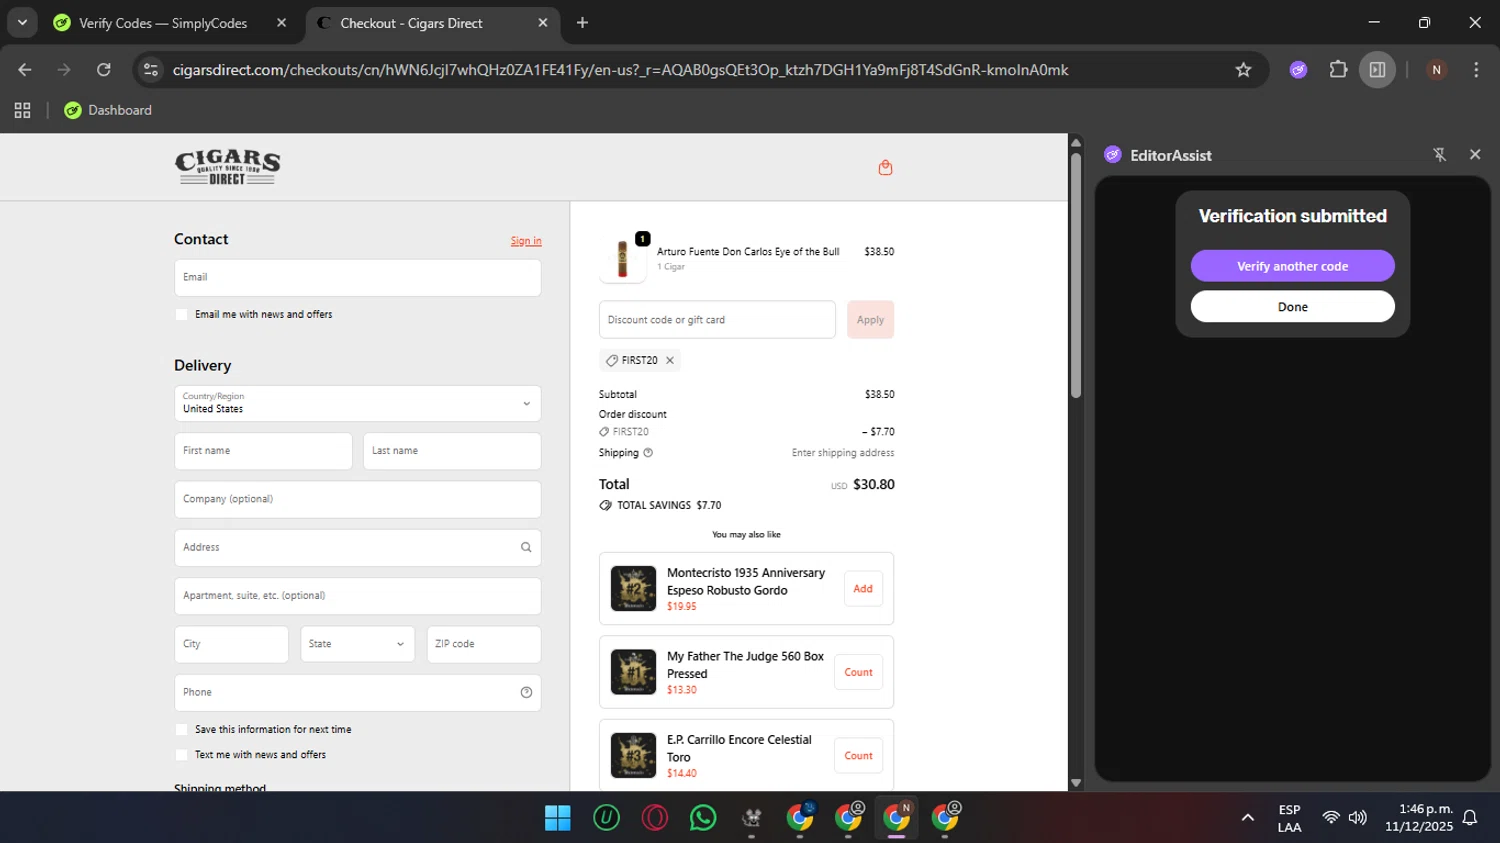Remove the FIRST20 discount code tag
Screen dimensions: 1500x843
pyautogui.click(x=670, y=360)
